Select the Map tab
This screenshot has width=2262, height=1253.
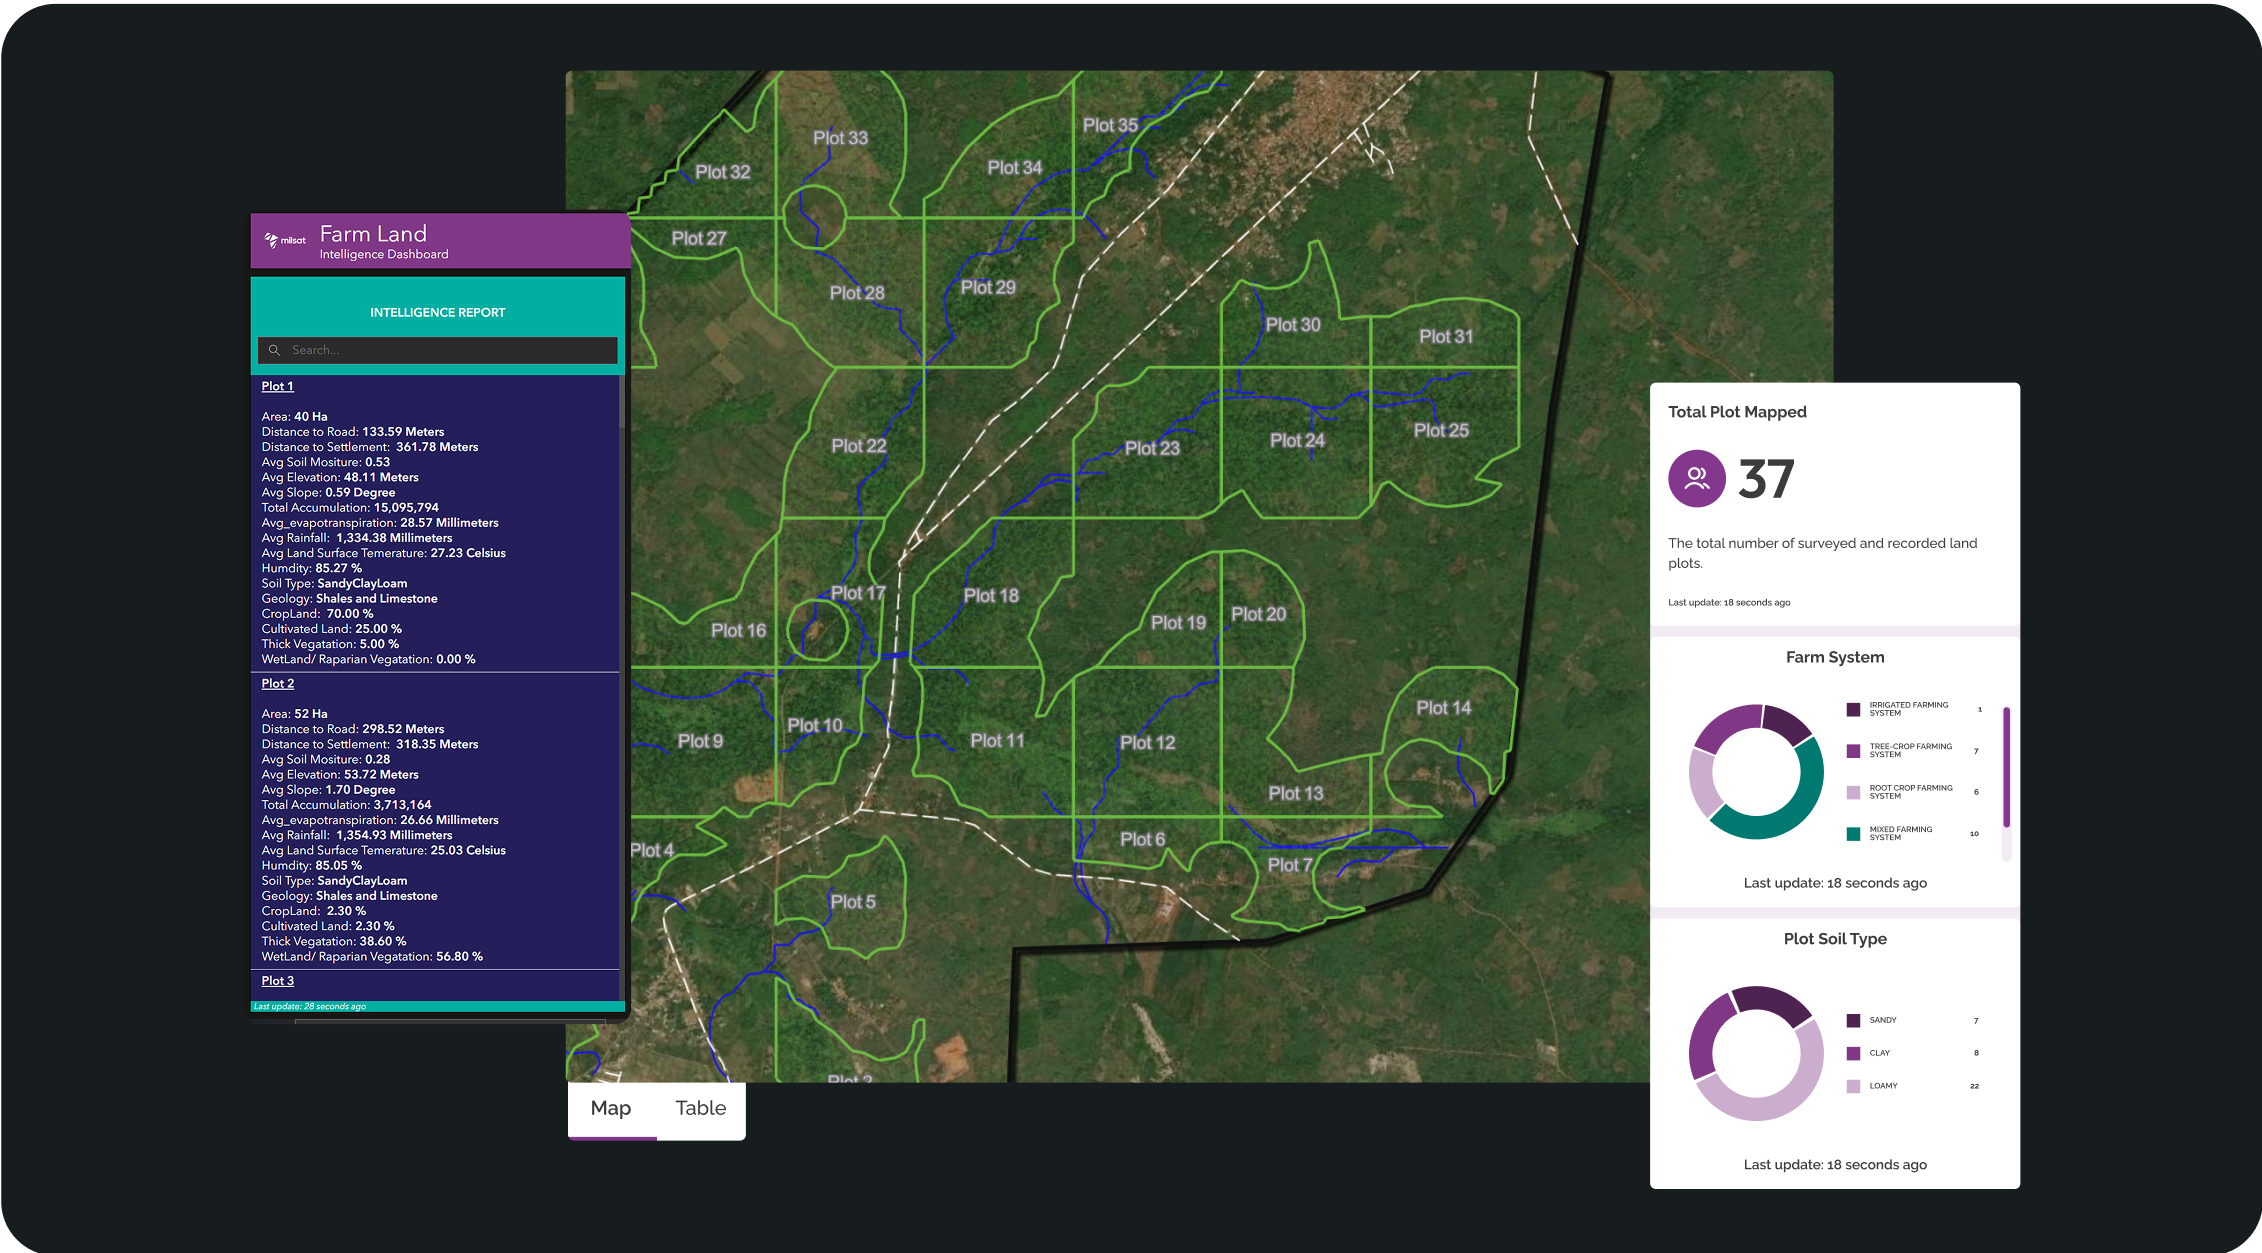tap(610, 1108)
